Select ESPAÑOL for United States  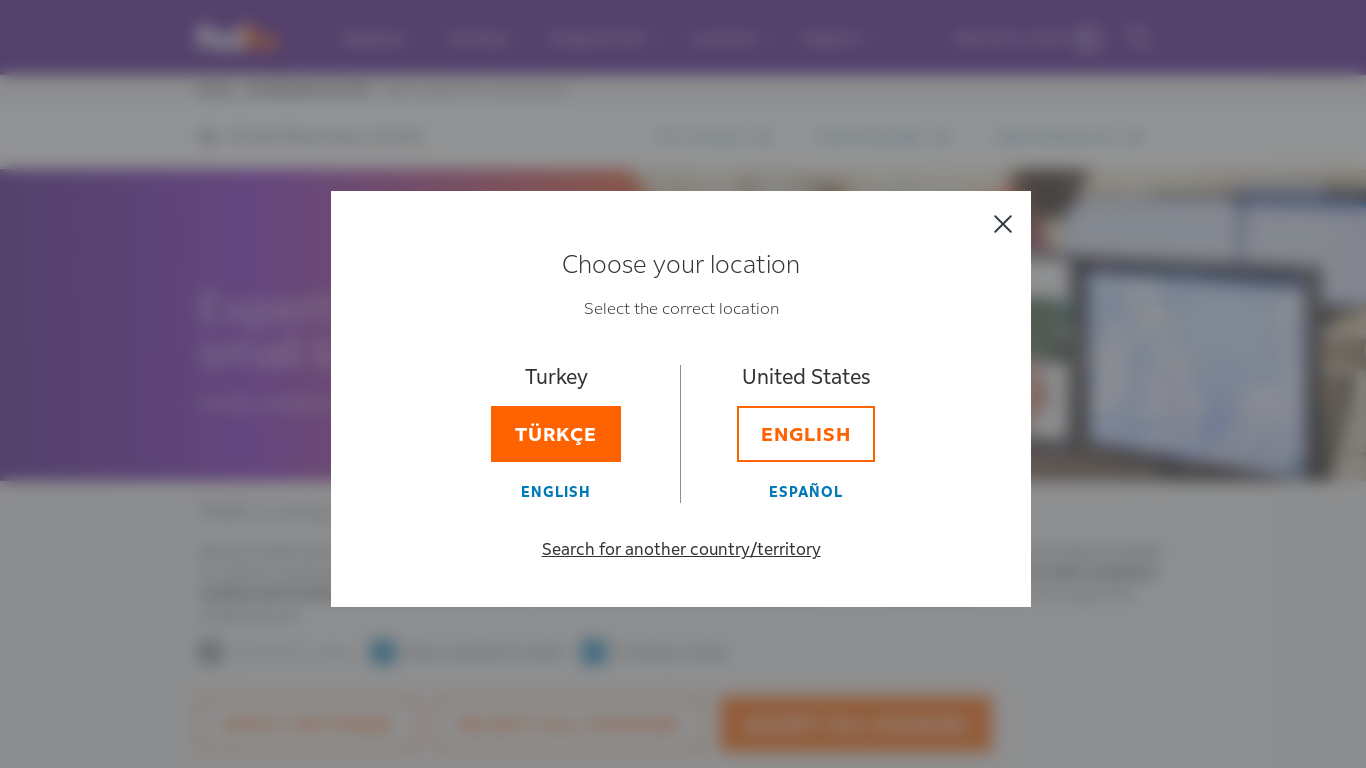pos(806,492)
